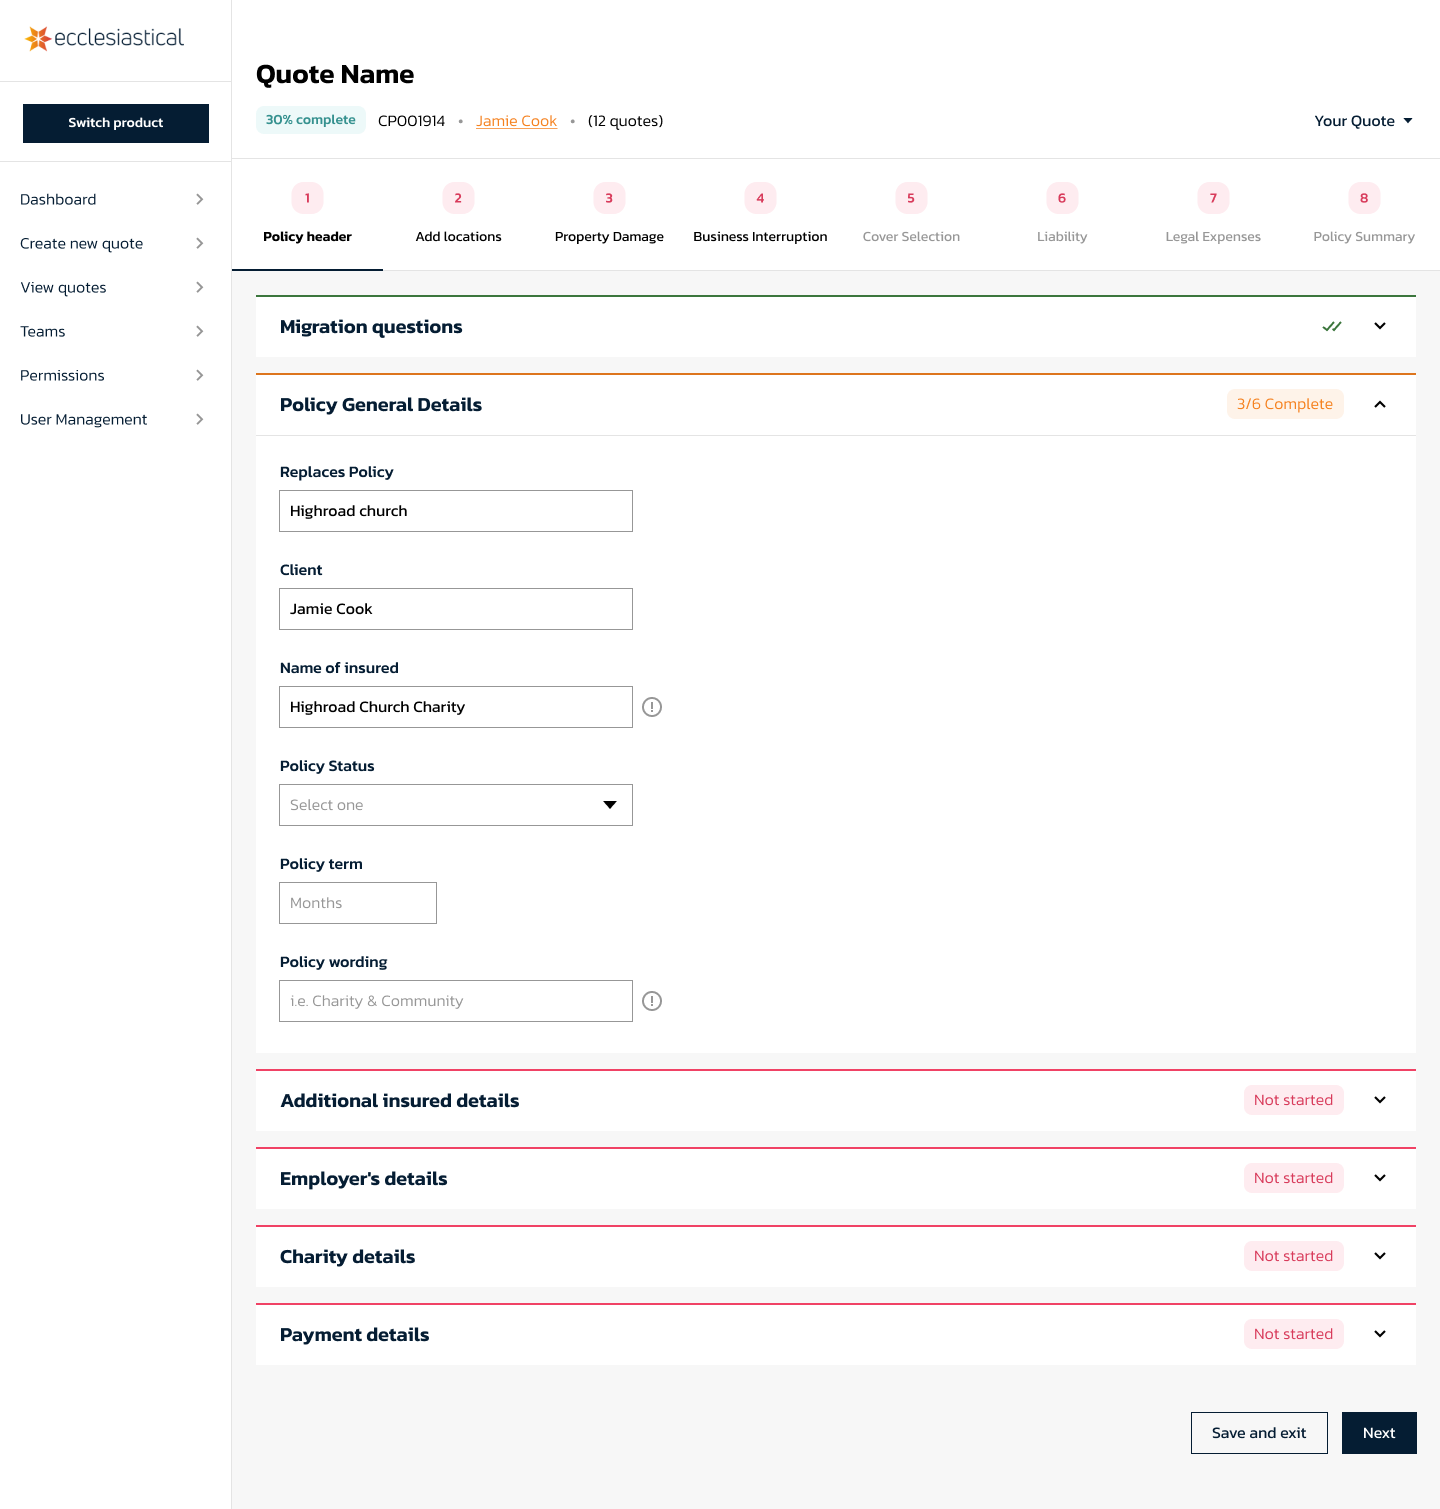
Task: Click the double-check icon on Migration questions
Action: click(x=1331, y=327)
